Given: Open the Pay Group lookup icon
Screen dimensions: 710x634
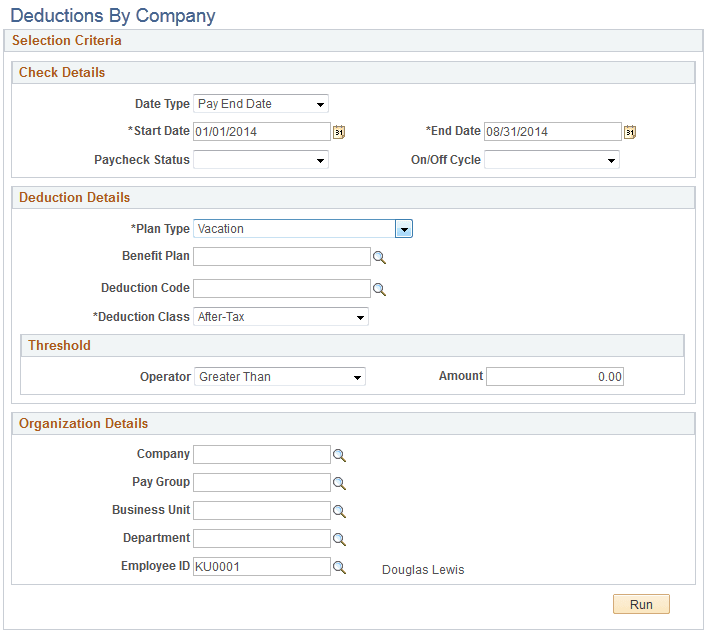Looking at the screenshot, I should (339, 483).
